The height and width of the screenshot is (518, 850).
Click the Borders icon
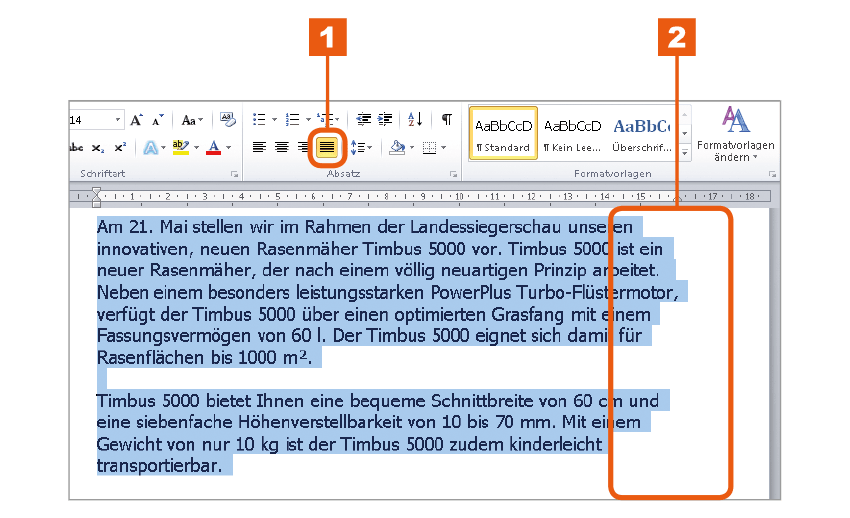429,147
